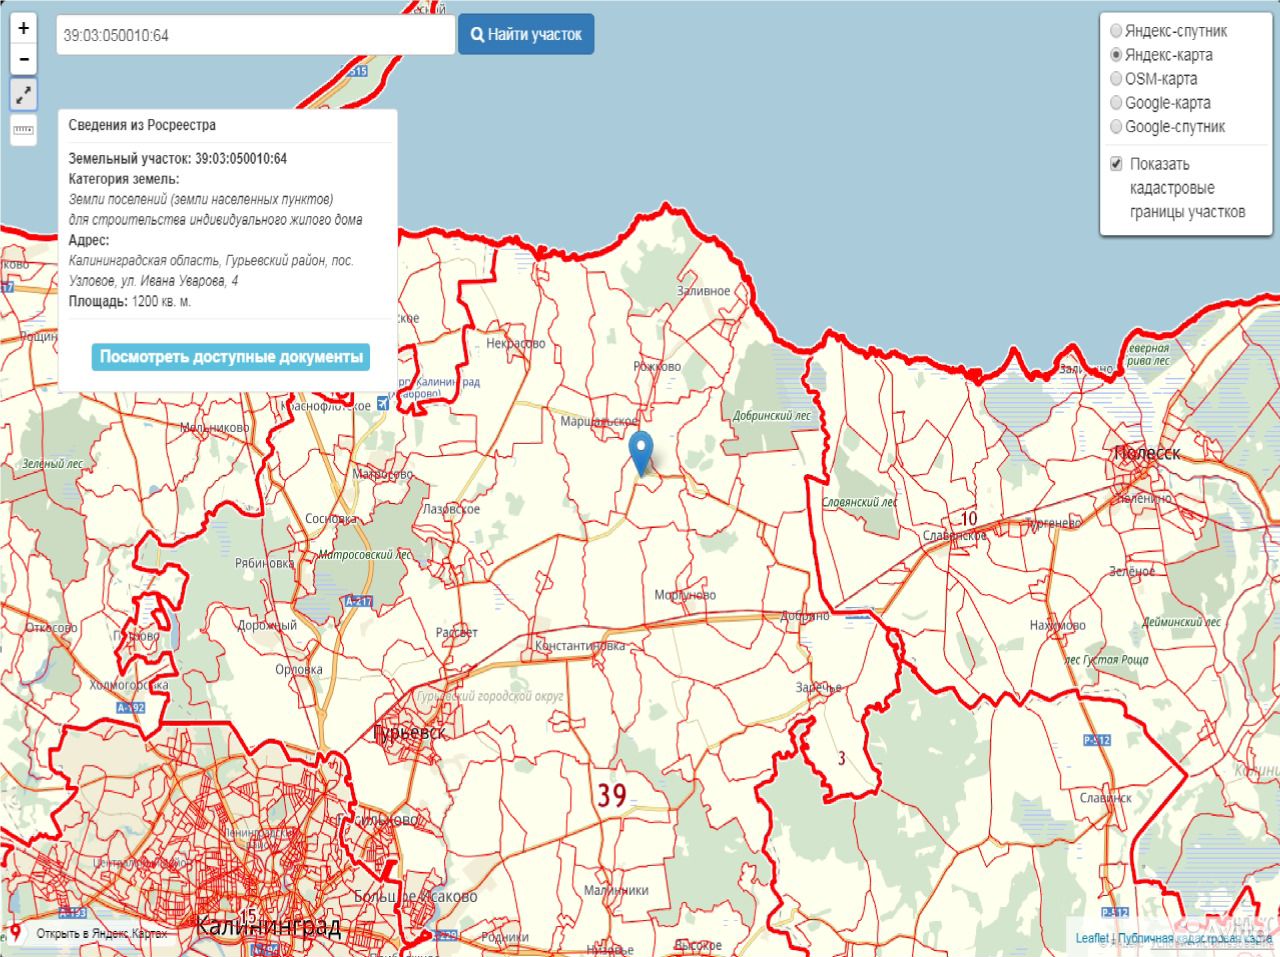Zoom in the map with plus button
This screenshot has height=957, width=1280.
(x=23, y=29)
